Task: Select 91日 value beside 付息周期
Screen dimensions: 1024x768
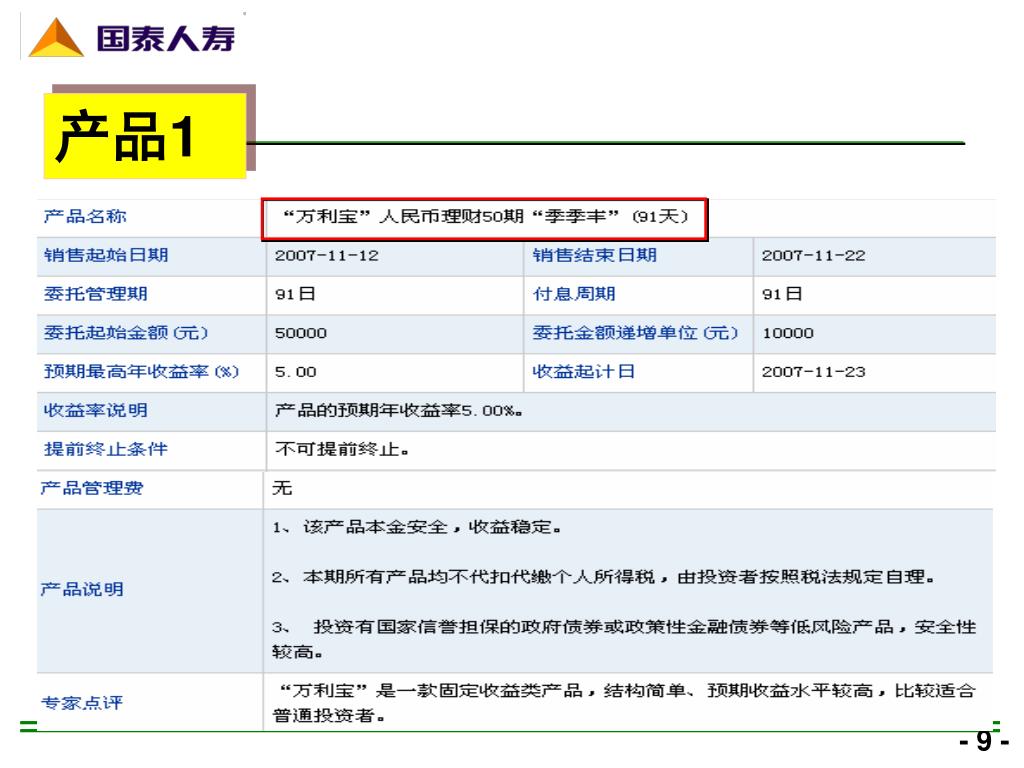Action: [x=782, y=294]
